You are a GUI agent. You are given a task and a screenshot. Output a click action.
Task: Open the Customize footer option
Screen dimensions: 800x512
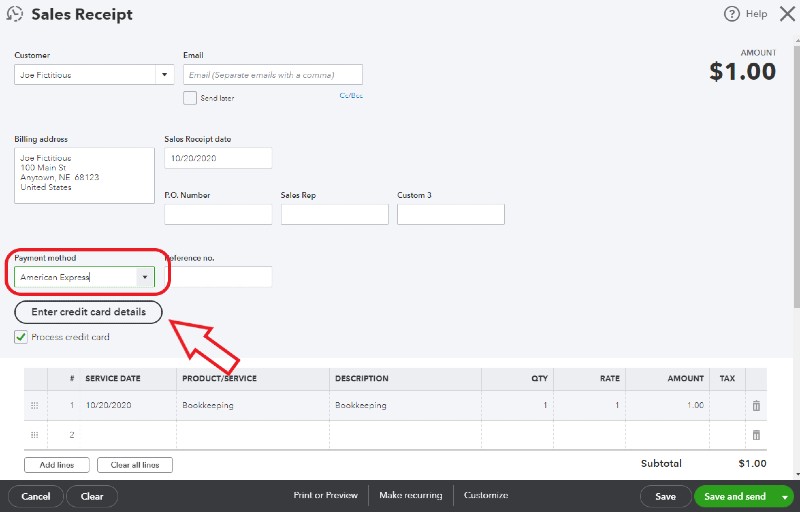tap(486, 496)
